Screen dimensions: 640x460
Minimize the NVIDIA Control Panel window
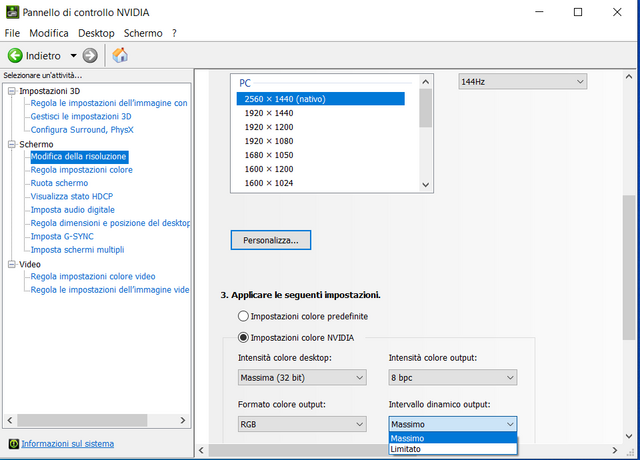539,12
